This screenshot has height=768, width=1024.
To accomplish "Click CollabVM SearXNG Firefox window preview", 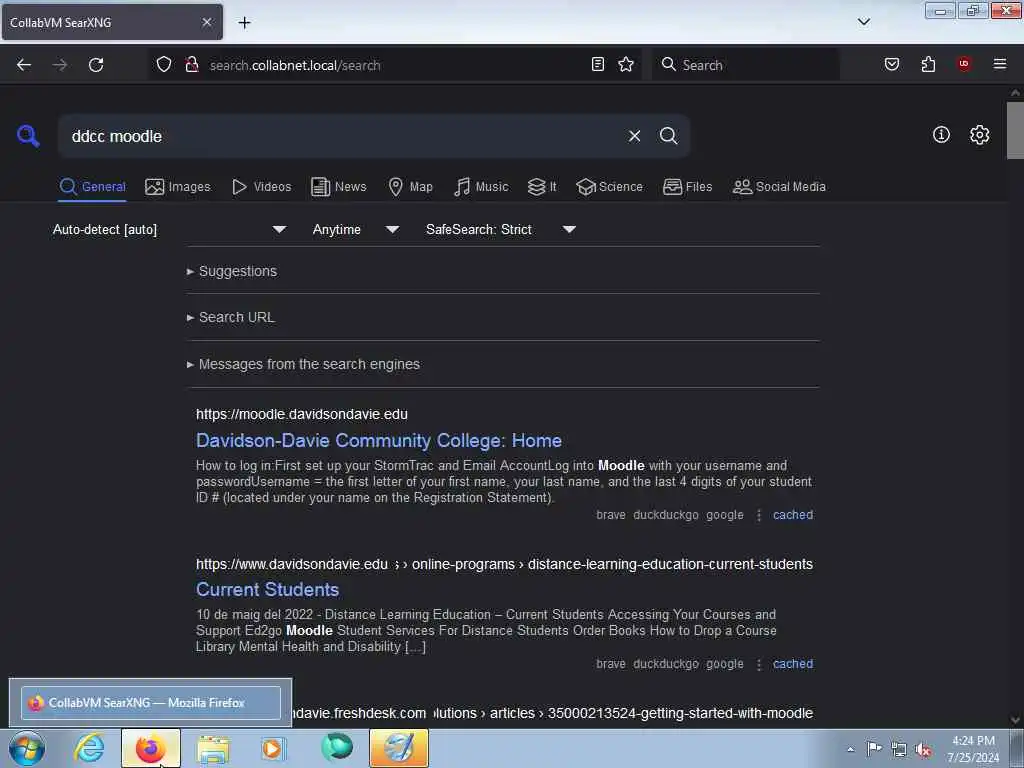I will 151,703.
